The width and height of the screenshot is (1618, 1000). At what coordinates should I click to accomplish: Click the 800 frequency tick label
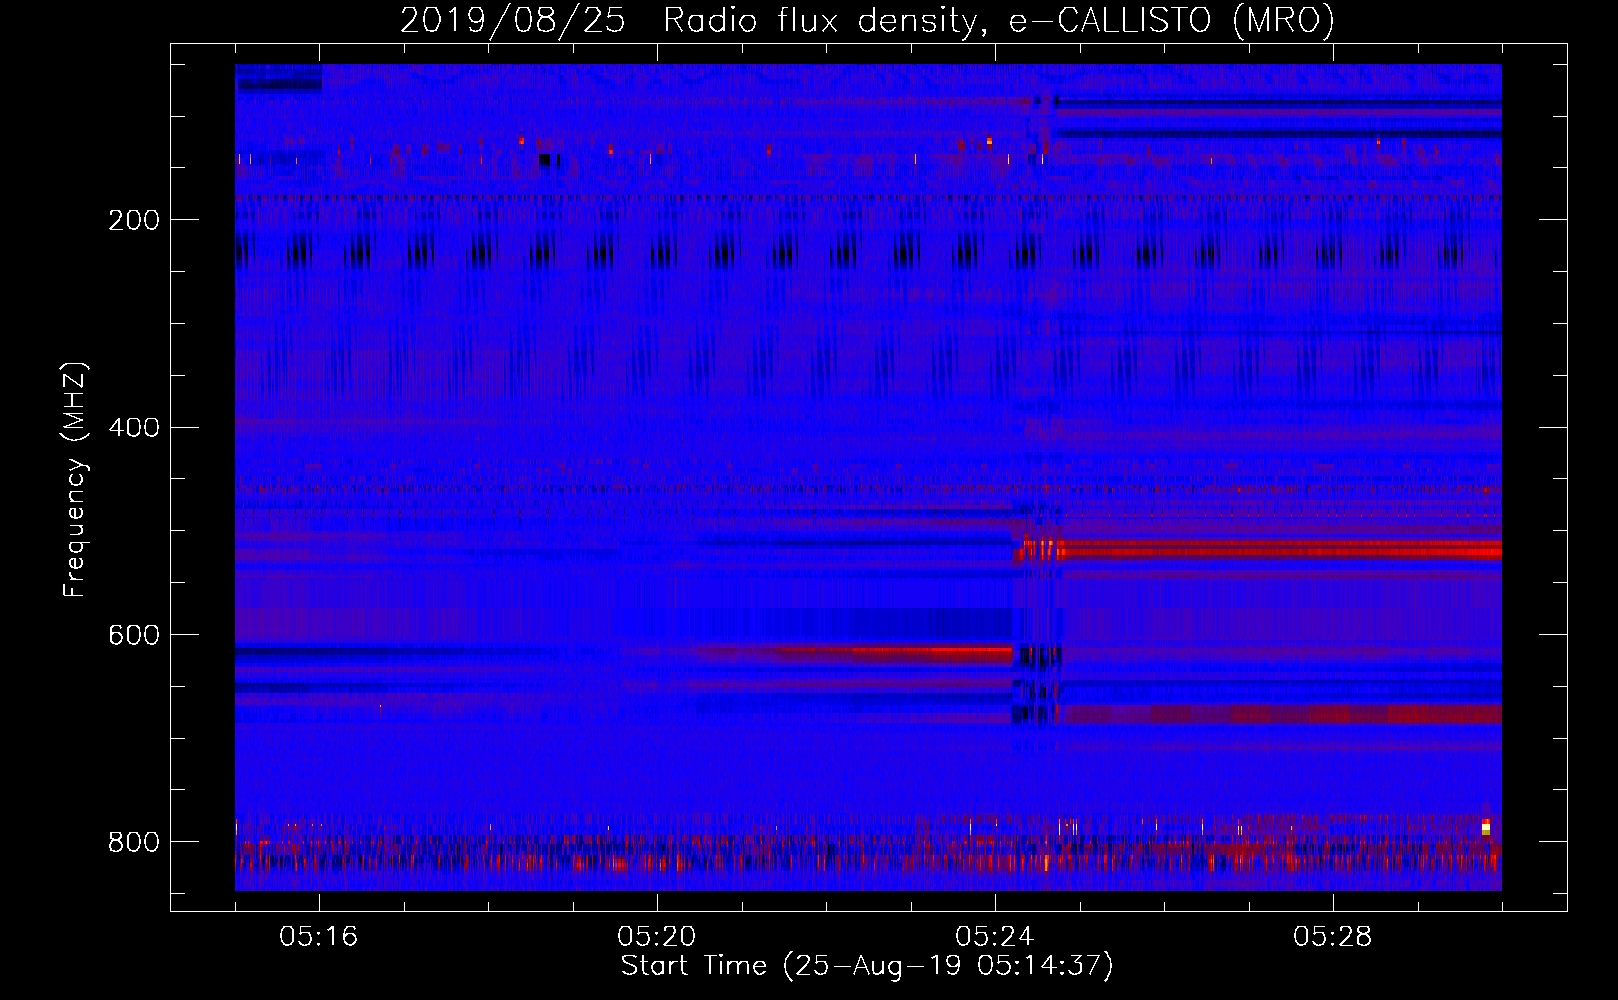[134, 842]
